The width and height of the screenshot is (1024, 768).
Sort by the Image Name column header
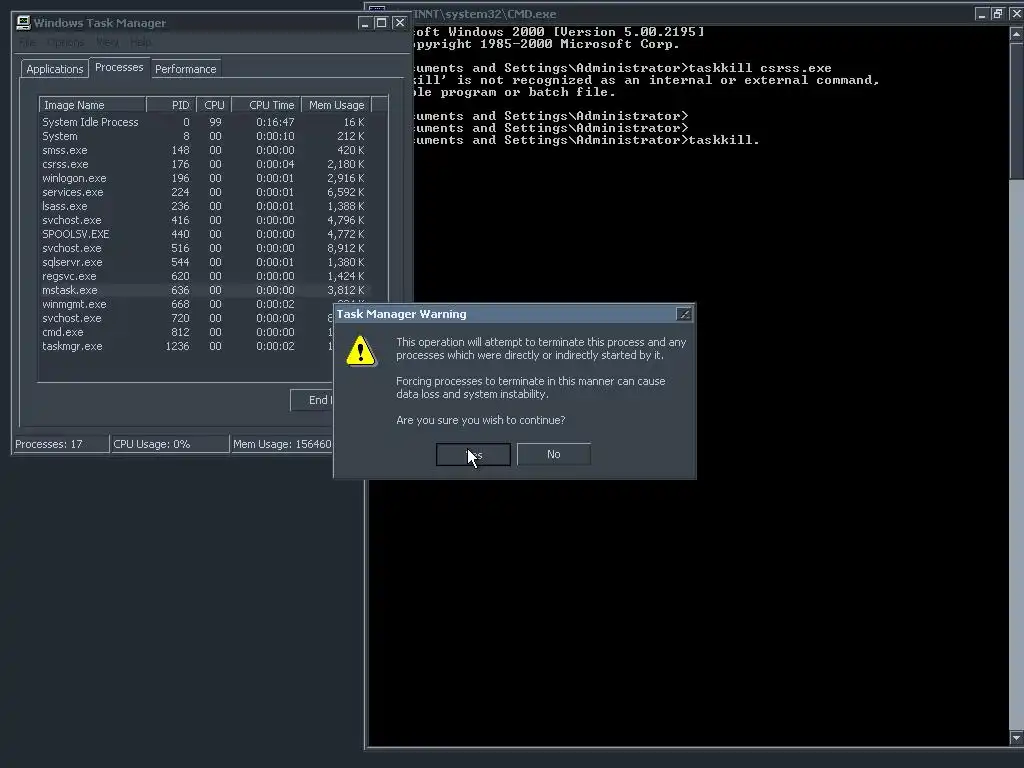[92, 105]
